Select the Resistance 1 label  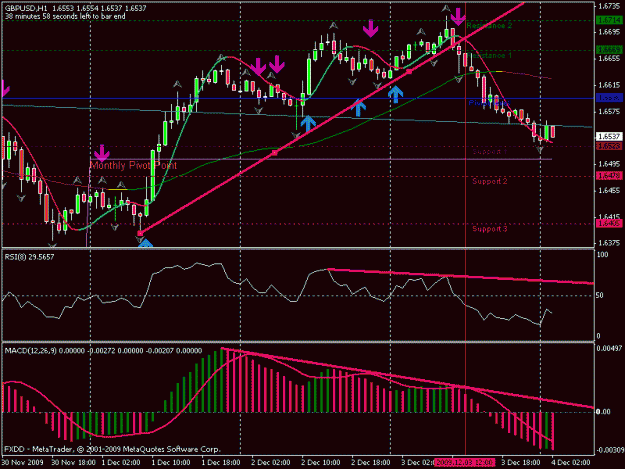pyautogui.click(x=491, y=55)
